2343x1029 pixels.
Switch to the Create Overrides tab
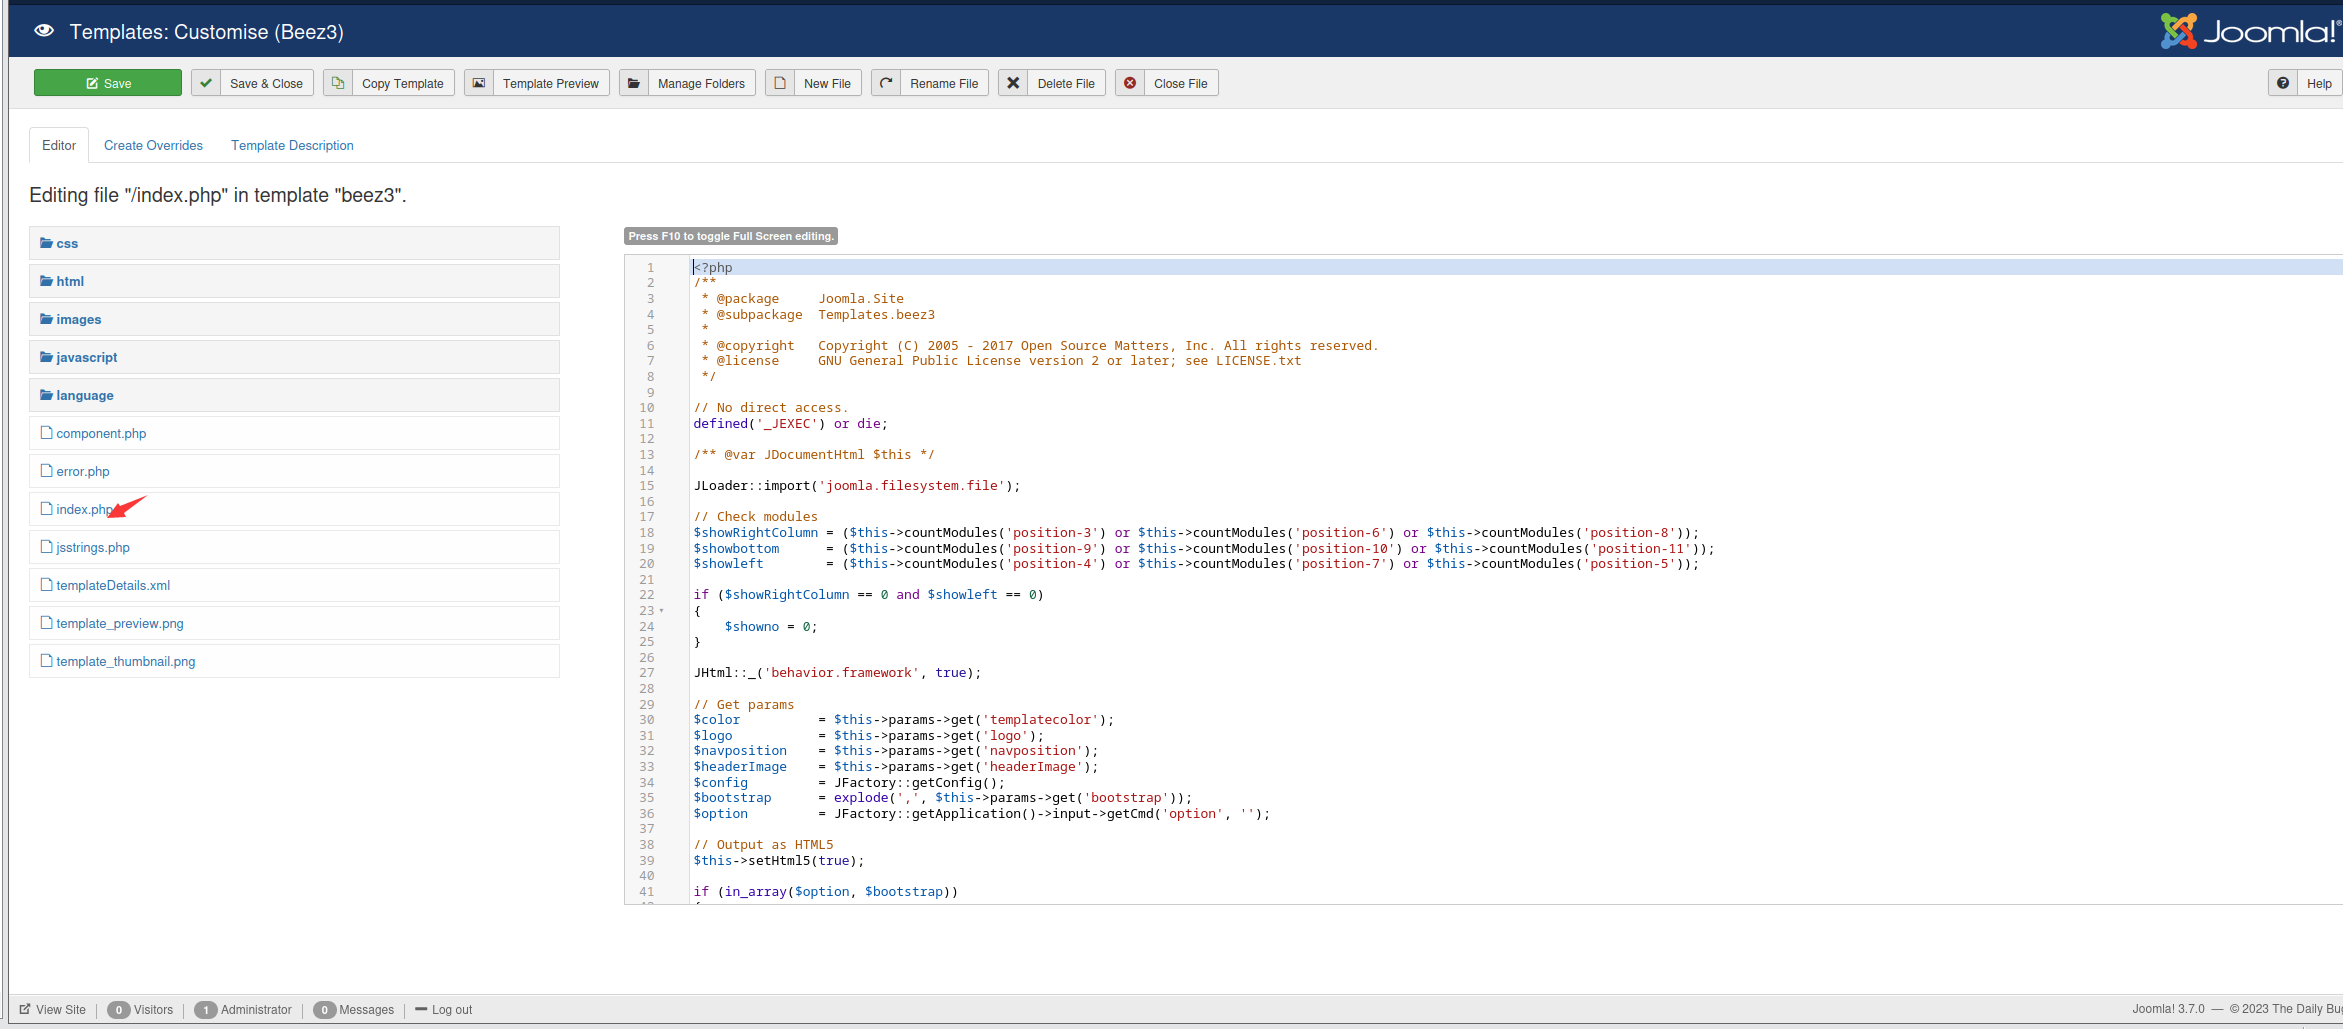153,145
